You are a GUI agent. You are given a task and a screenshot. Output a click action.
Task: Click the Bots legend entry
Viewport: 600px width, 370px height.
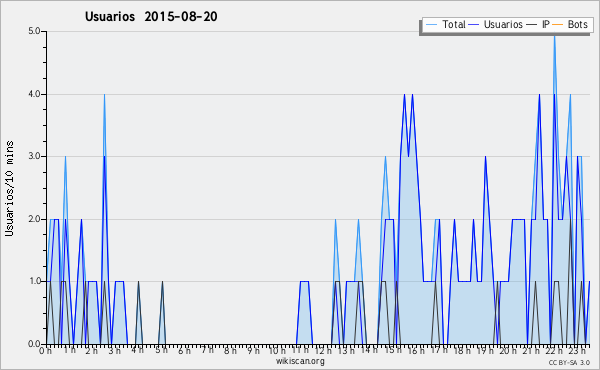click(x=570, y=24)
